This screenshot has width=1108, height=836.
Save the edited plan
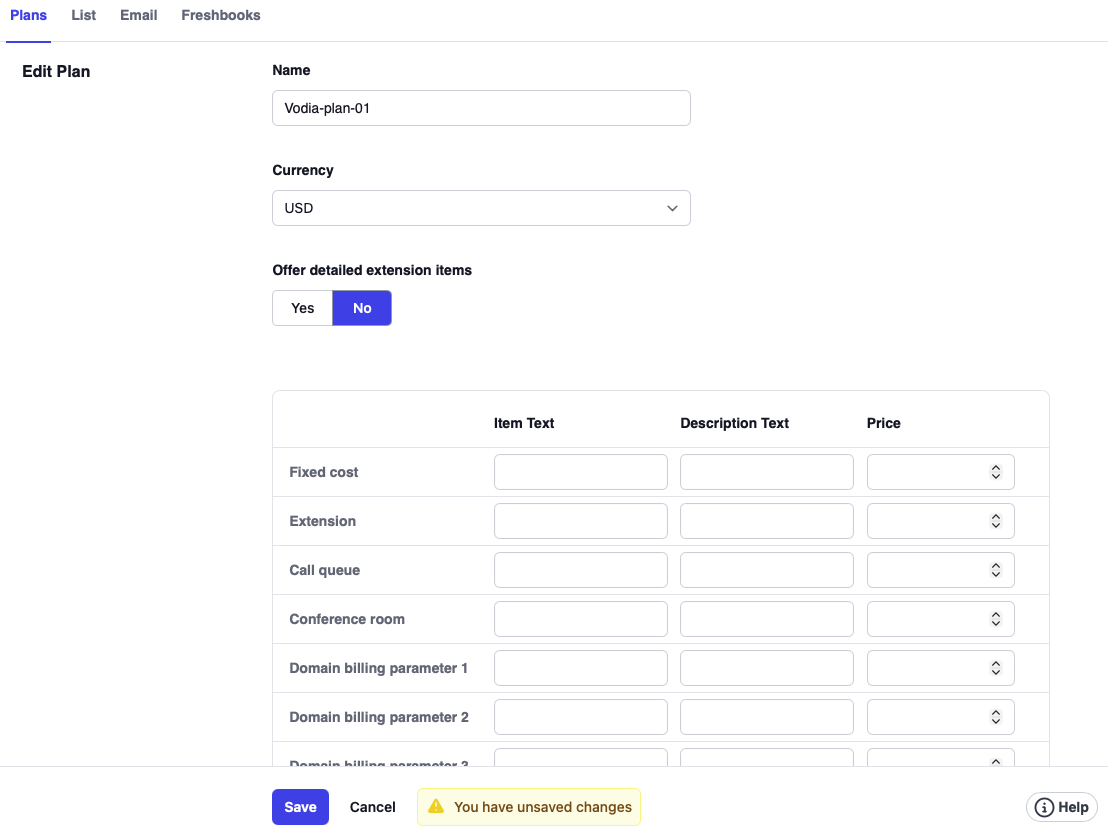300,807
